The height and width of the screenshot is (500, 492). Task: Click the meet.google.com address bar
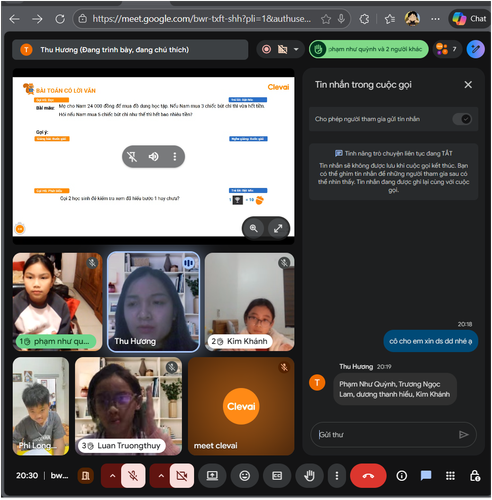pyautogui.click(x=201, y=19)
